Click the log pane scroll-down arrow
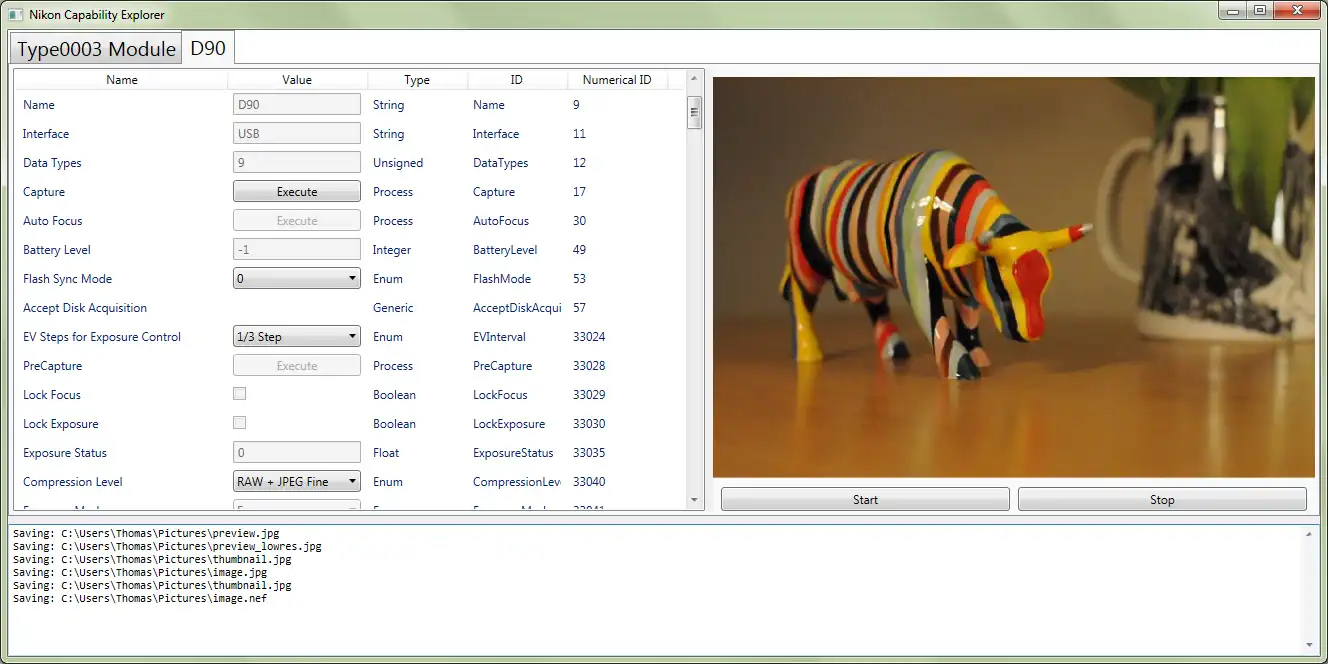The width and height of the screenshot is (1328, 664). point(1309,645)
